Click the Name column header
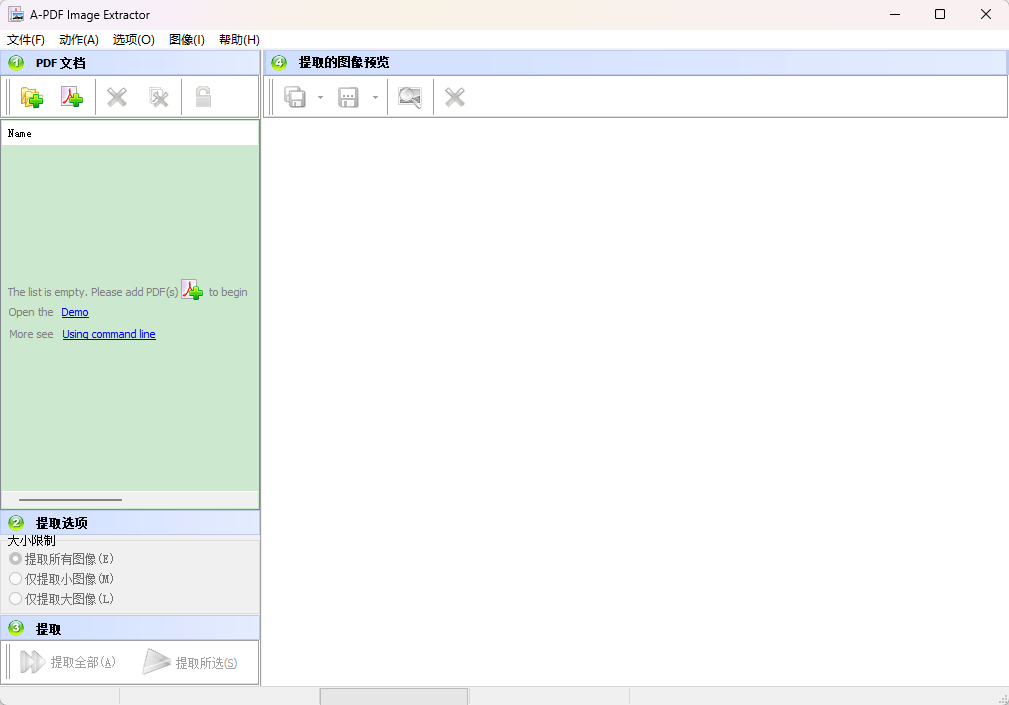 [130, 133]
